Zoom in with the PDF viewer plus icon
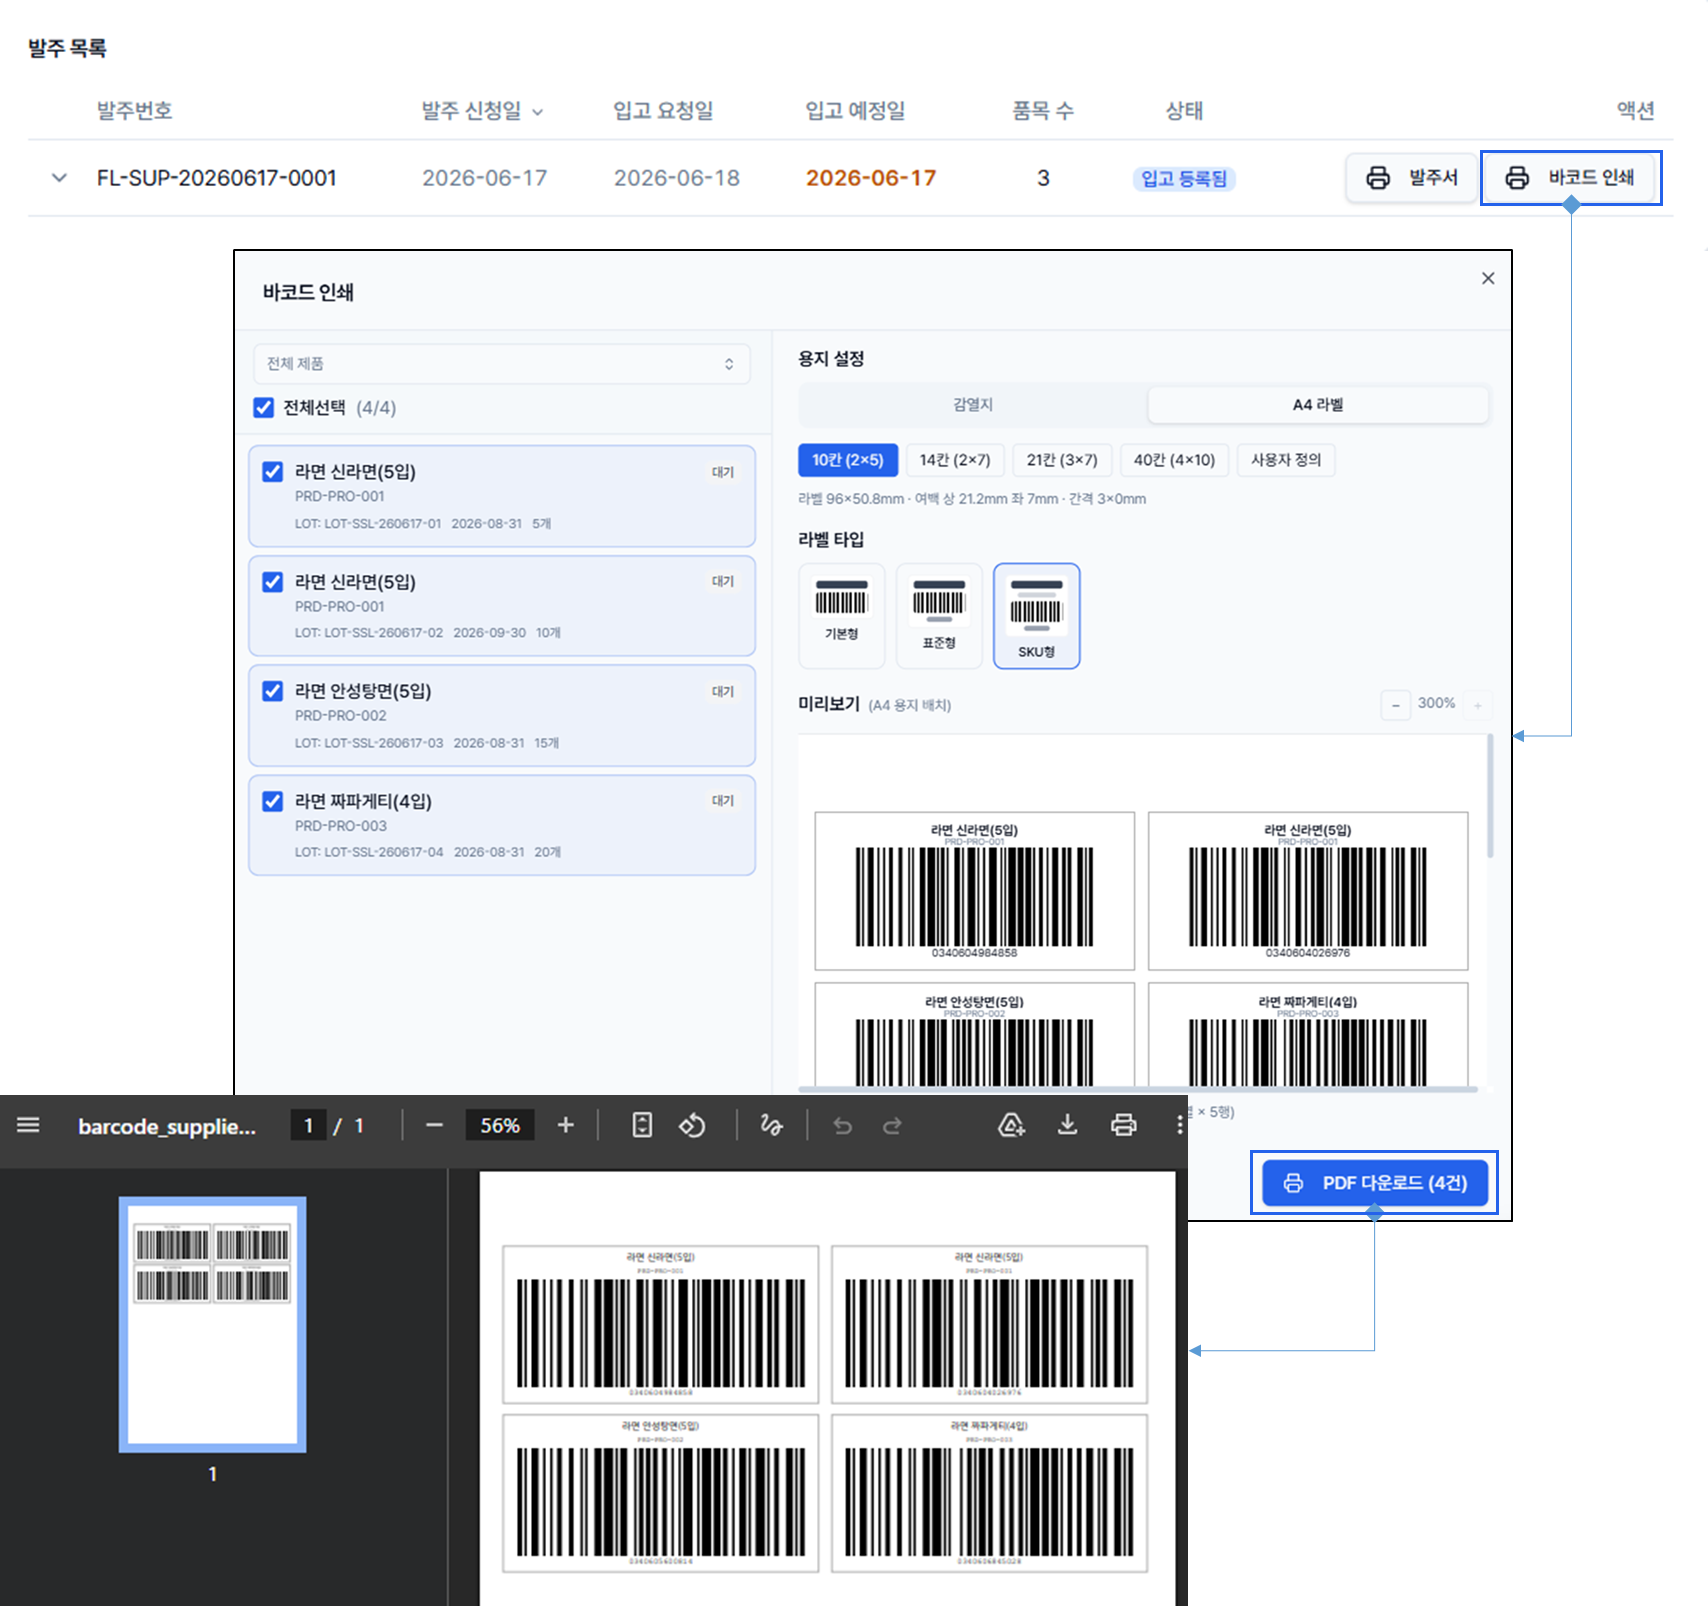The image size is (1708, 1606). (566, 1125)
